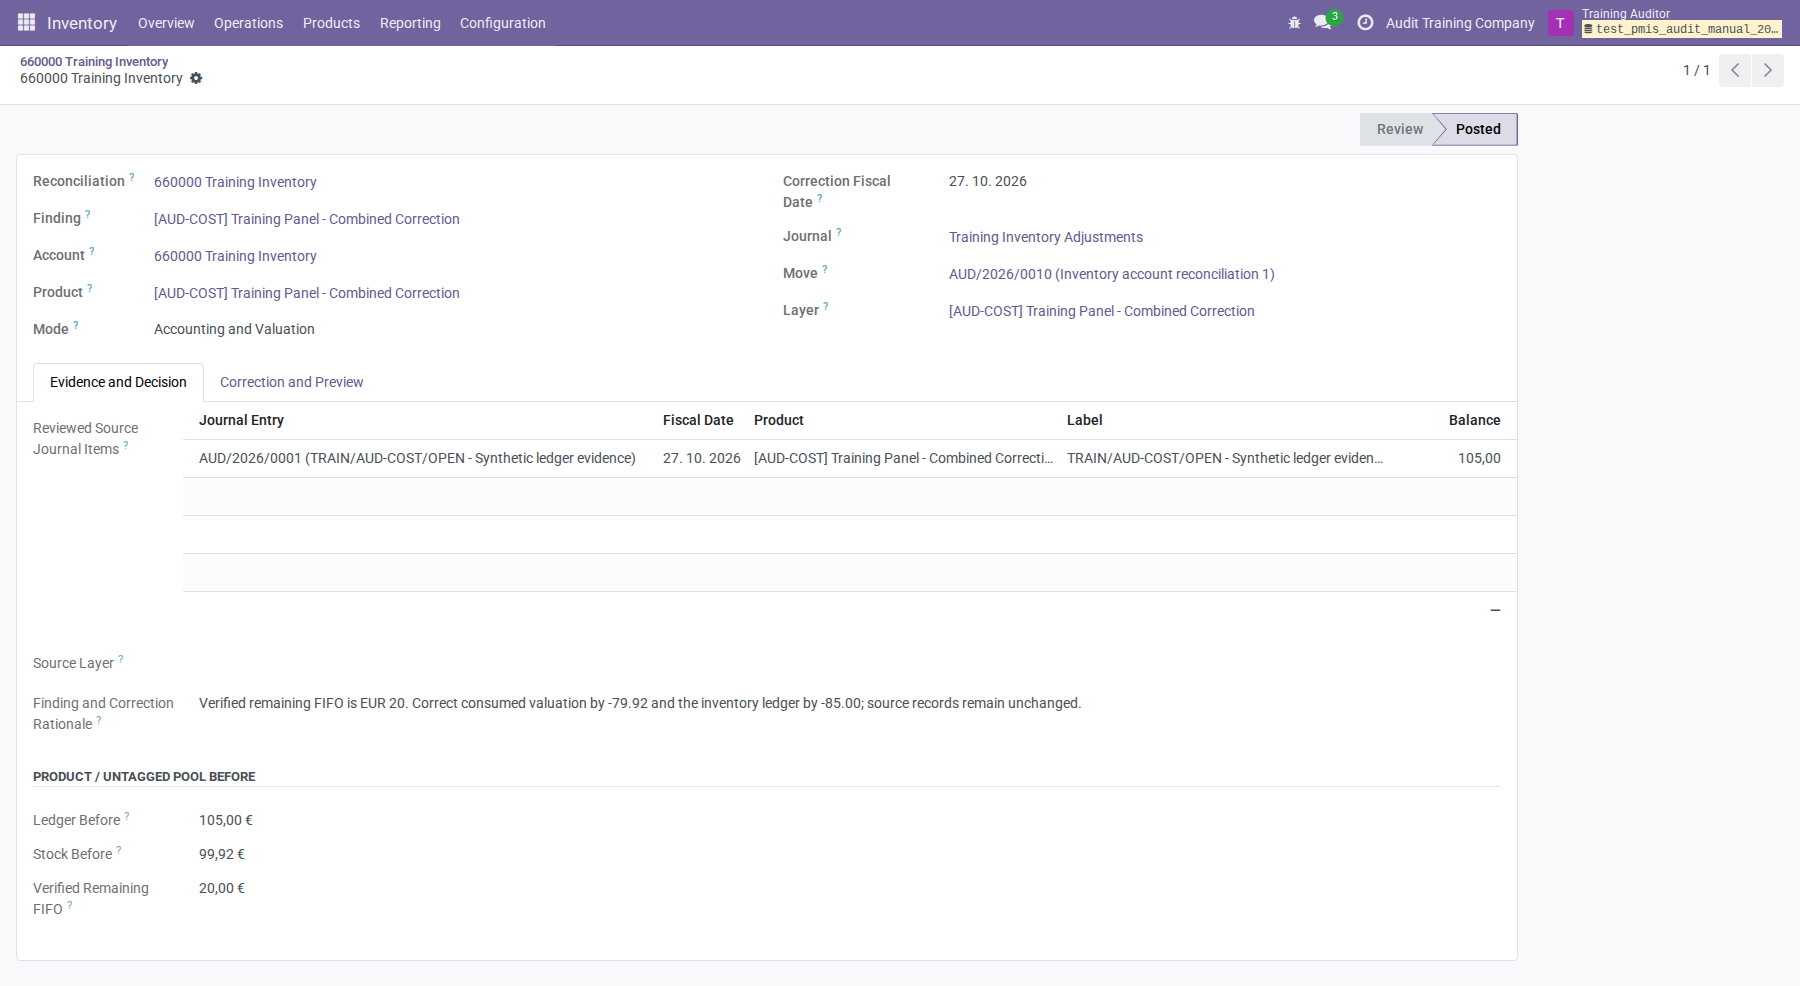1800x986 pixels.
Task: Open the Overview menu
Action: pos(166,23)
